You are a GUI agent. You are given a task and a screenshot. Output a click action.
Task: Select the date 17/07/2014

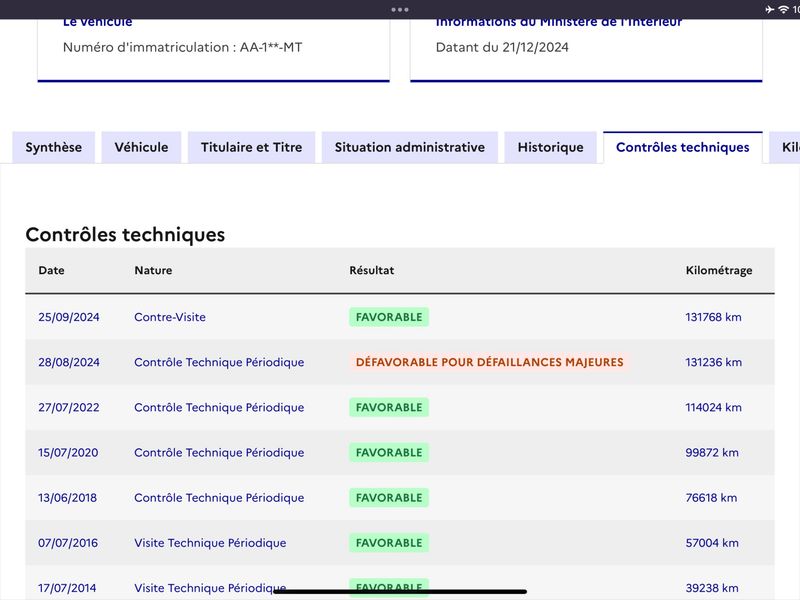click(x=67, y=588)
